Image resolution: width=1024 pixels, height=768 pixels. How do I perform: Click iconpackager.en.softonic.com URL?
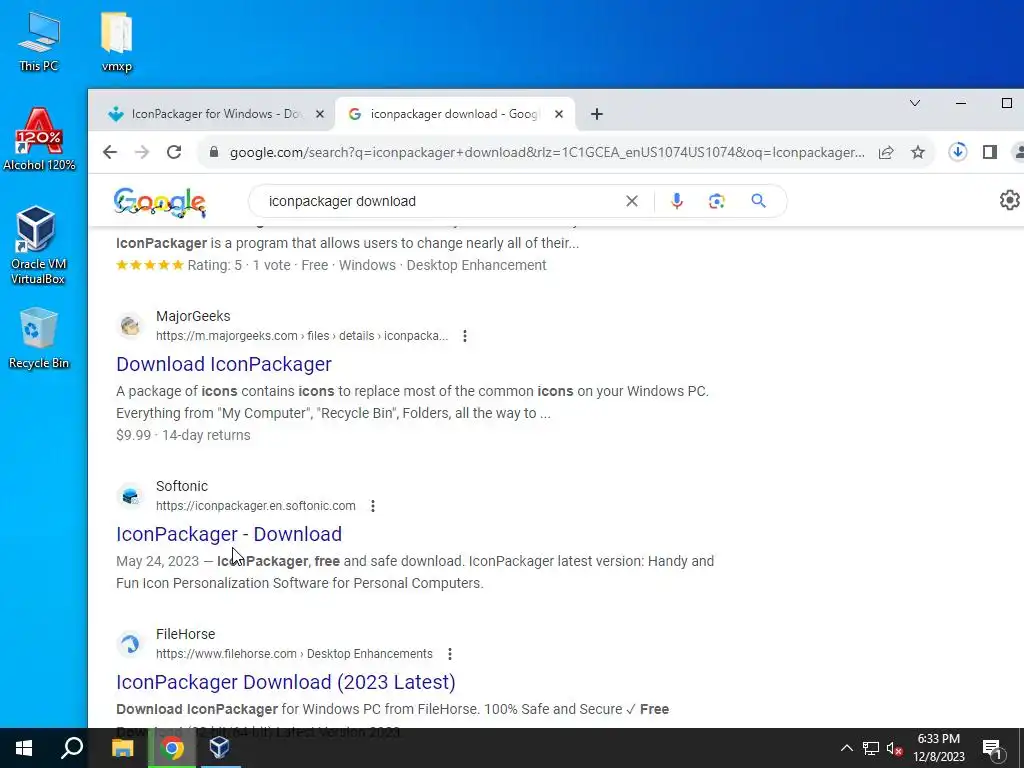pos(256,505)
